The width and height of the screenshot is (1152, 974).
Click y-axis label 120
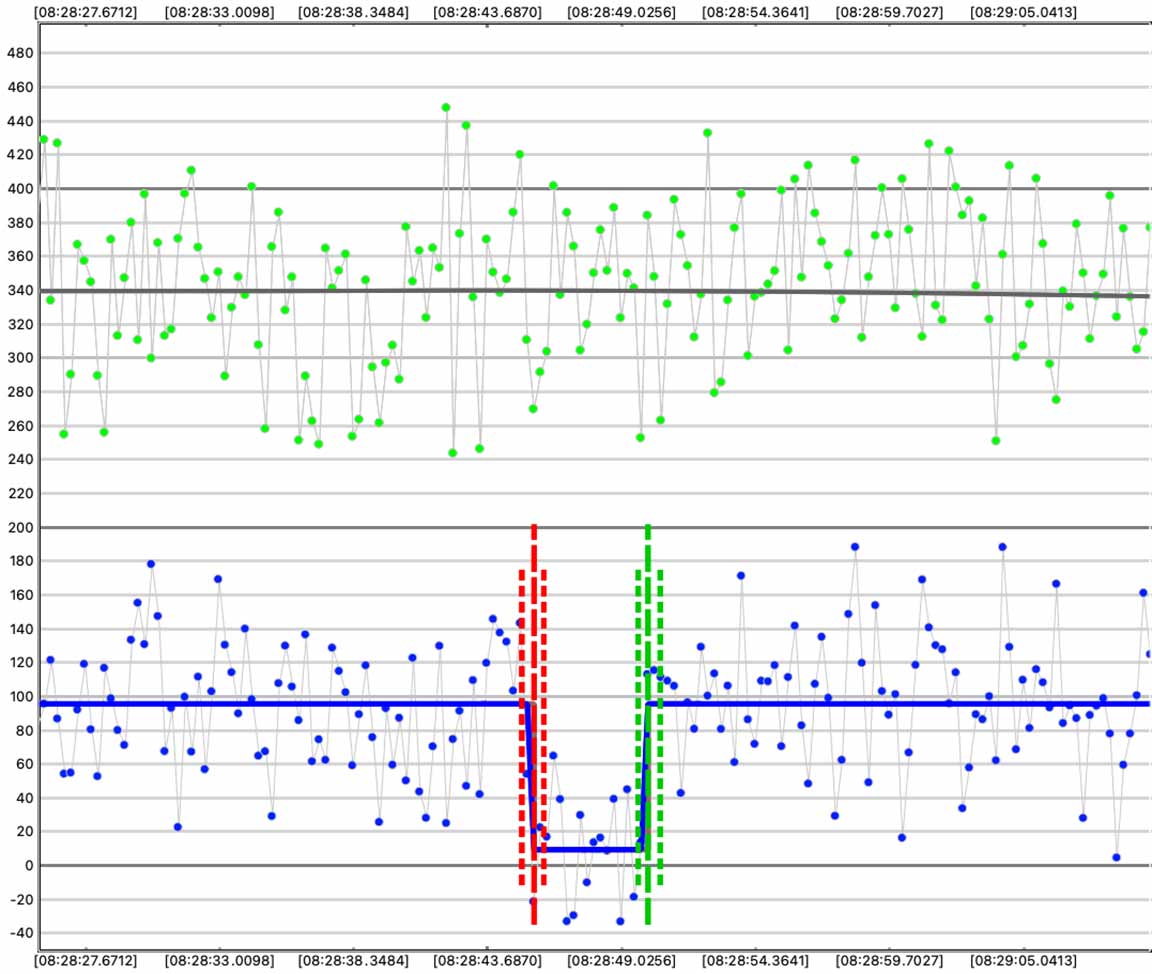pos(20,663)
